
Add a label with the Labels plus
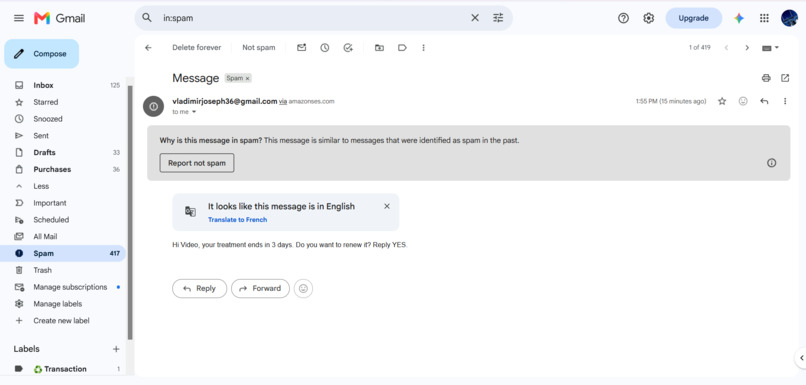[x=116, y=349]
